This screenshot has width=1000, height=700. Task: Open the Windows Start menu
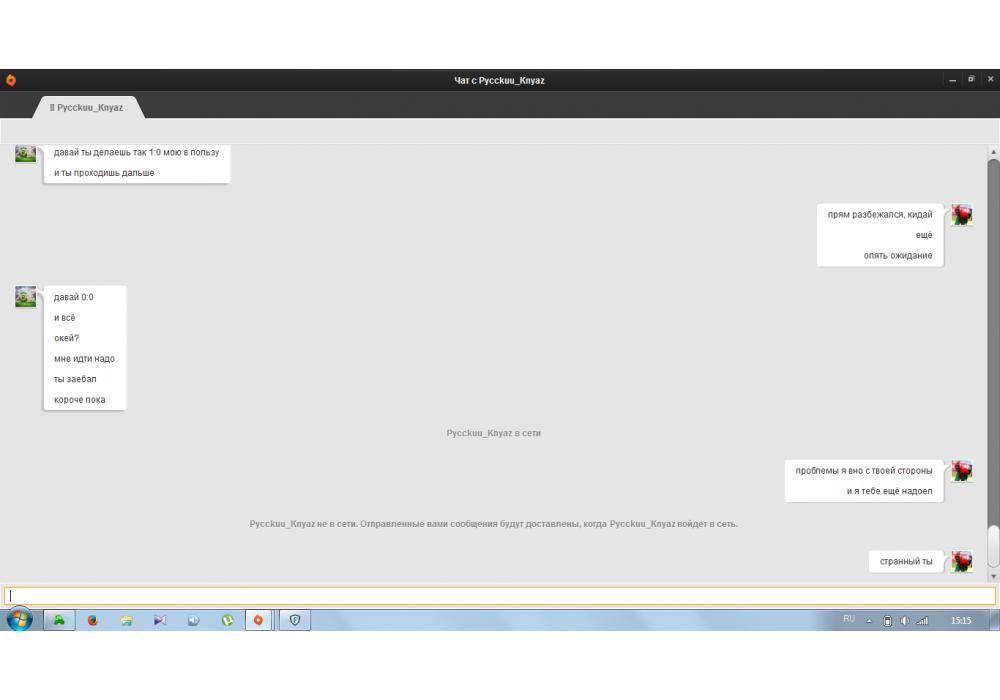19,620
